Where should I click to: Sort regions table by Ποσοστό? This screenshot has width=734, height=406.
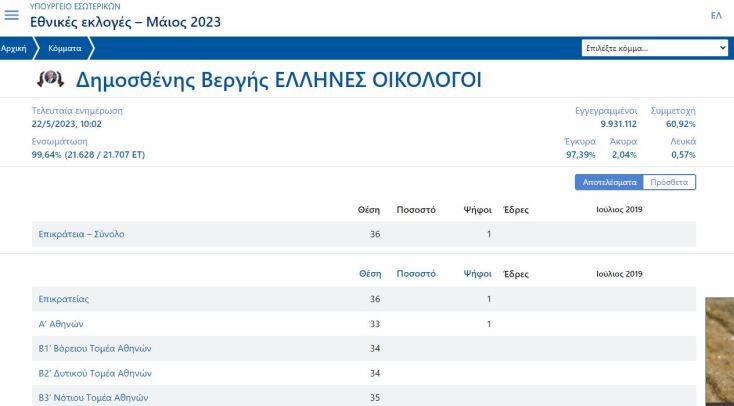416,274
